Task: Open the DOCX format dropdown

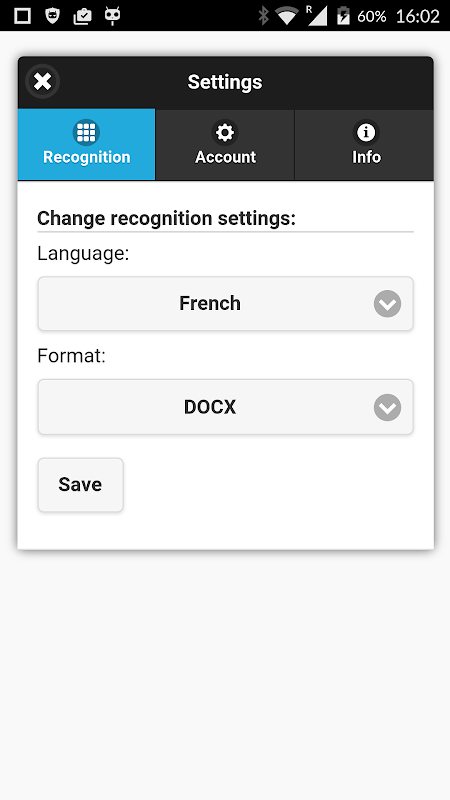Action: (226, 407)
